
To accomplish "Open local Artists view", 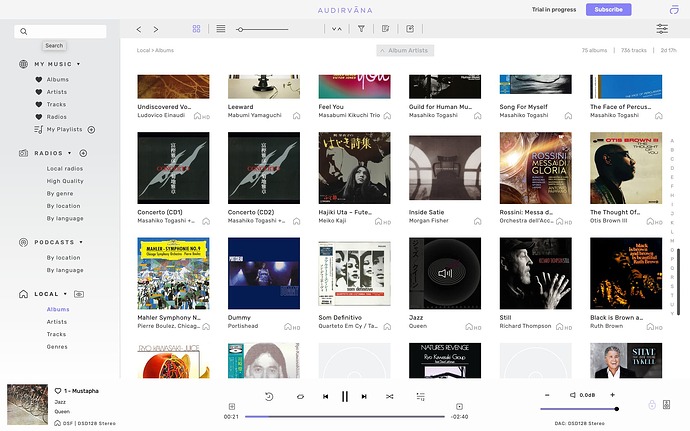I will [57, 322].
